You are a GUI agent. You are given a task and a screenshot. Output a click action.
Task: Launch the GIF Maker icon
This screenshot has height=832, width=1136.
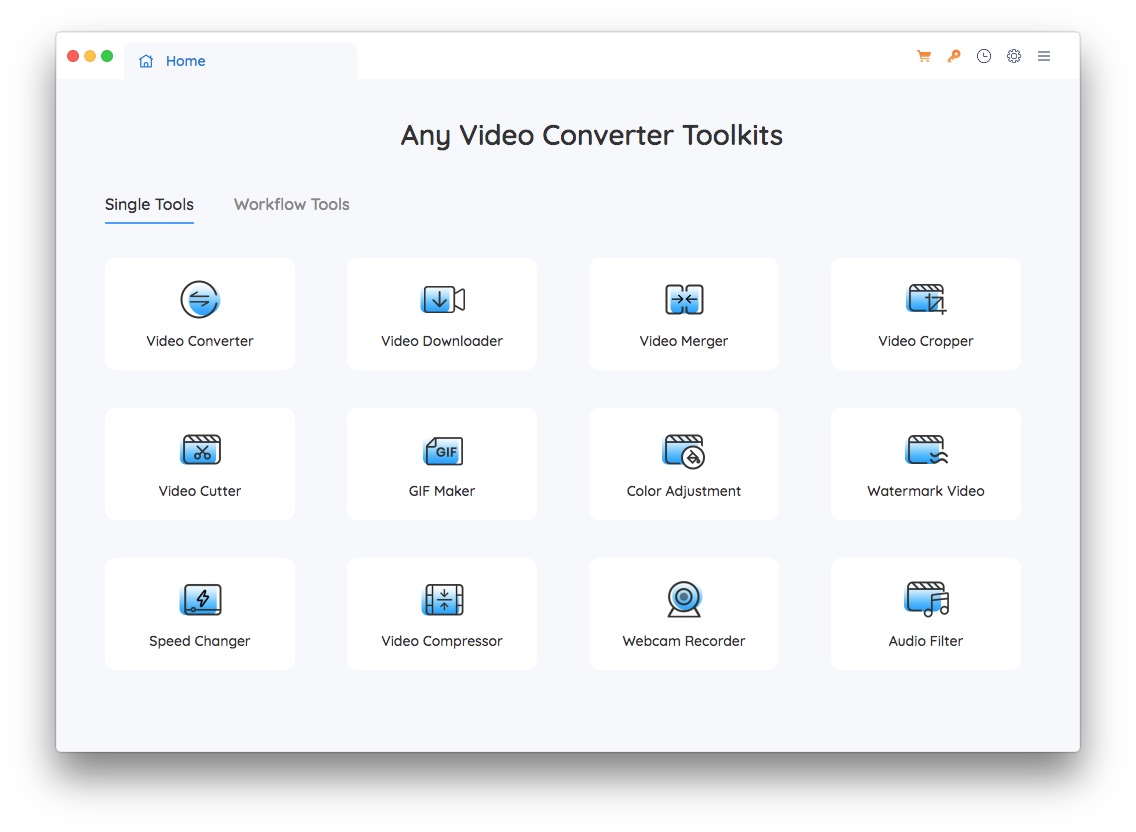coord(443,451)
